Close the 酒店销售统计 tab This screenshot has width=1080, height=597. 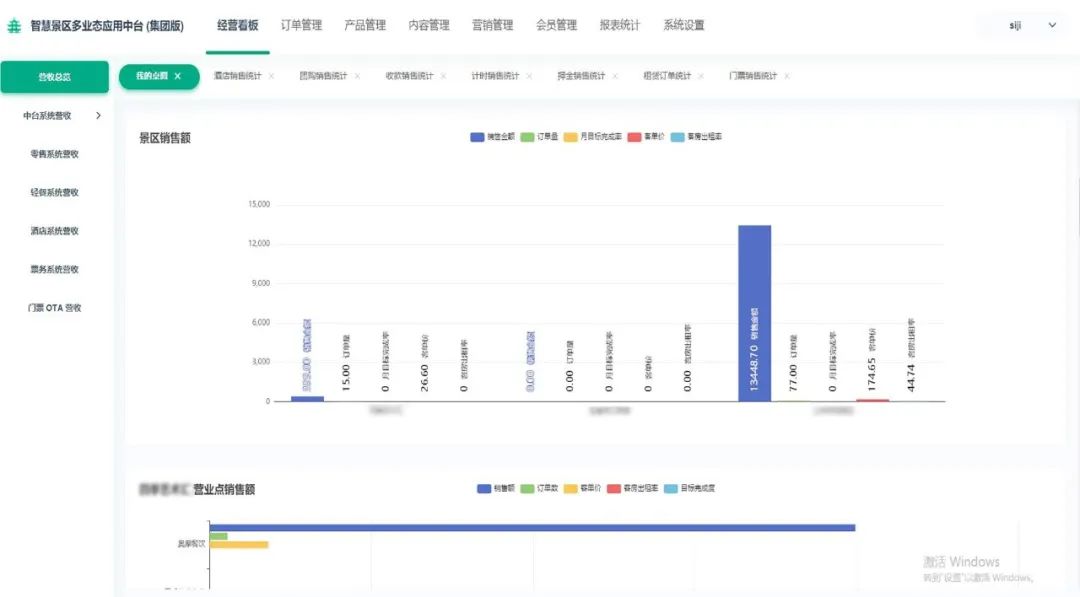(x=271, y=76)
